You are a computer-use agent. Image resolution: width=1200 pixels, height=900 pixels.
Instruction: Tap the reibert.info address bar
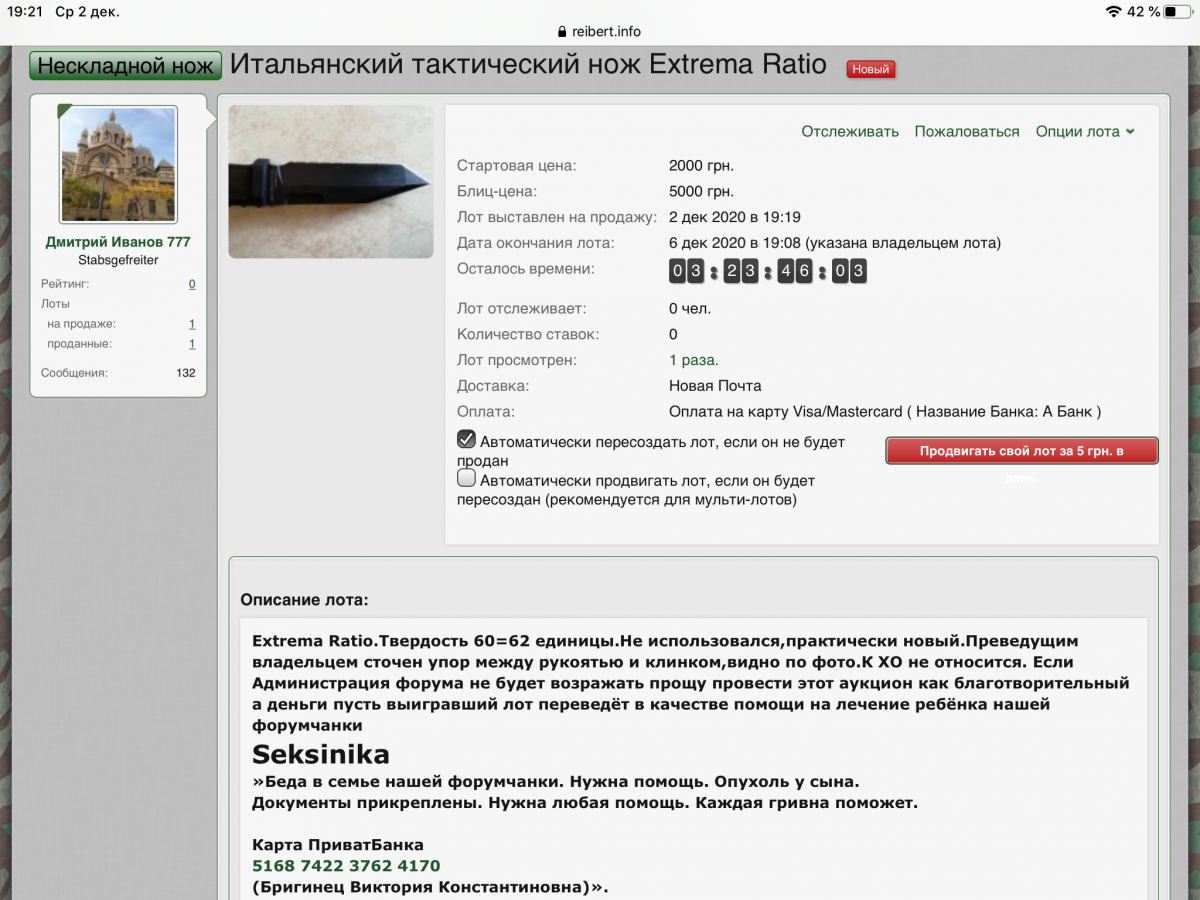tap(598, 31)
